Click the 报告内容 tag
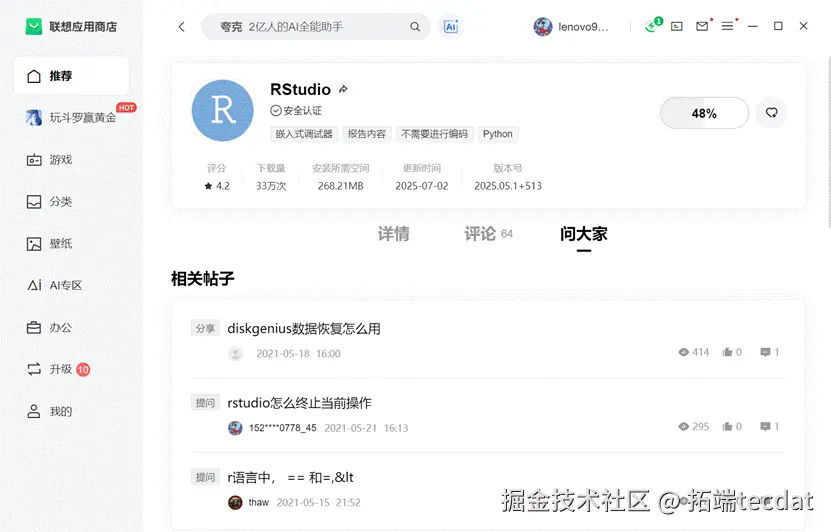 pyautogui.click(x=367, y=134)
